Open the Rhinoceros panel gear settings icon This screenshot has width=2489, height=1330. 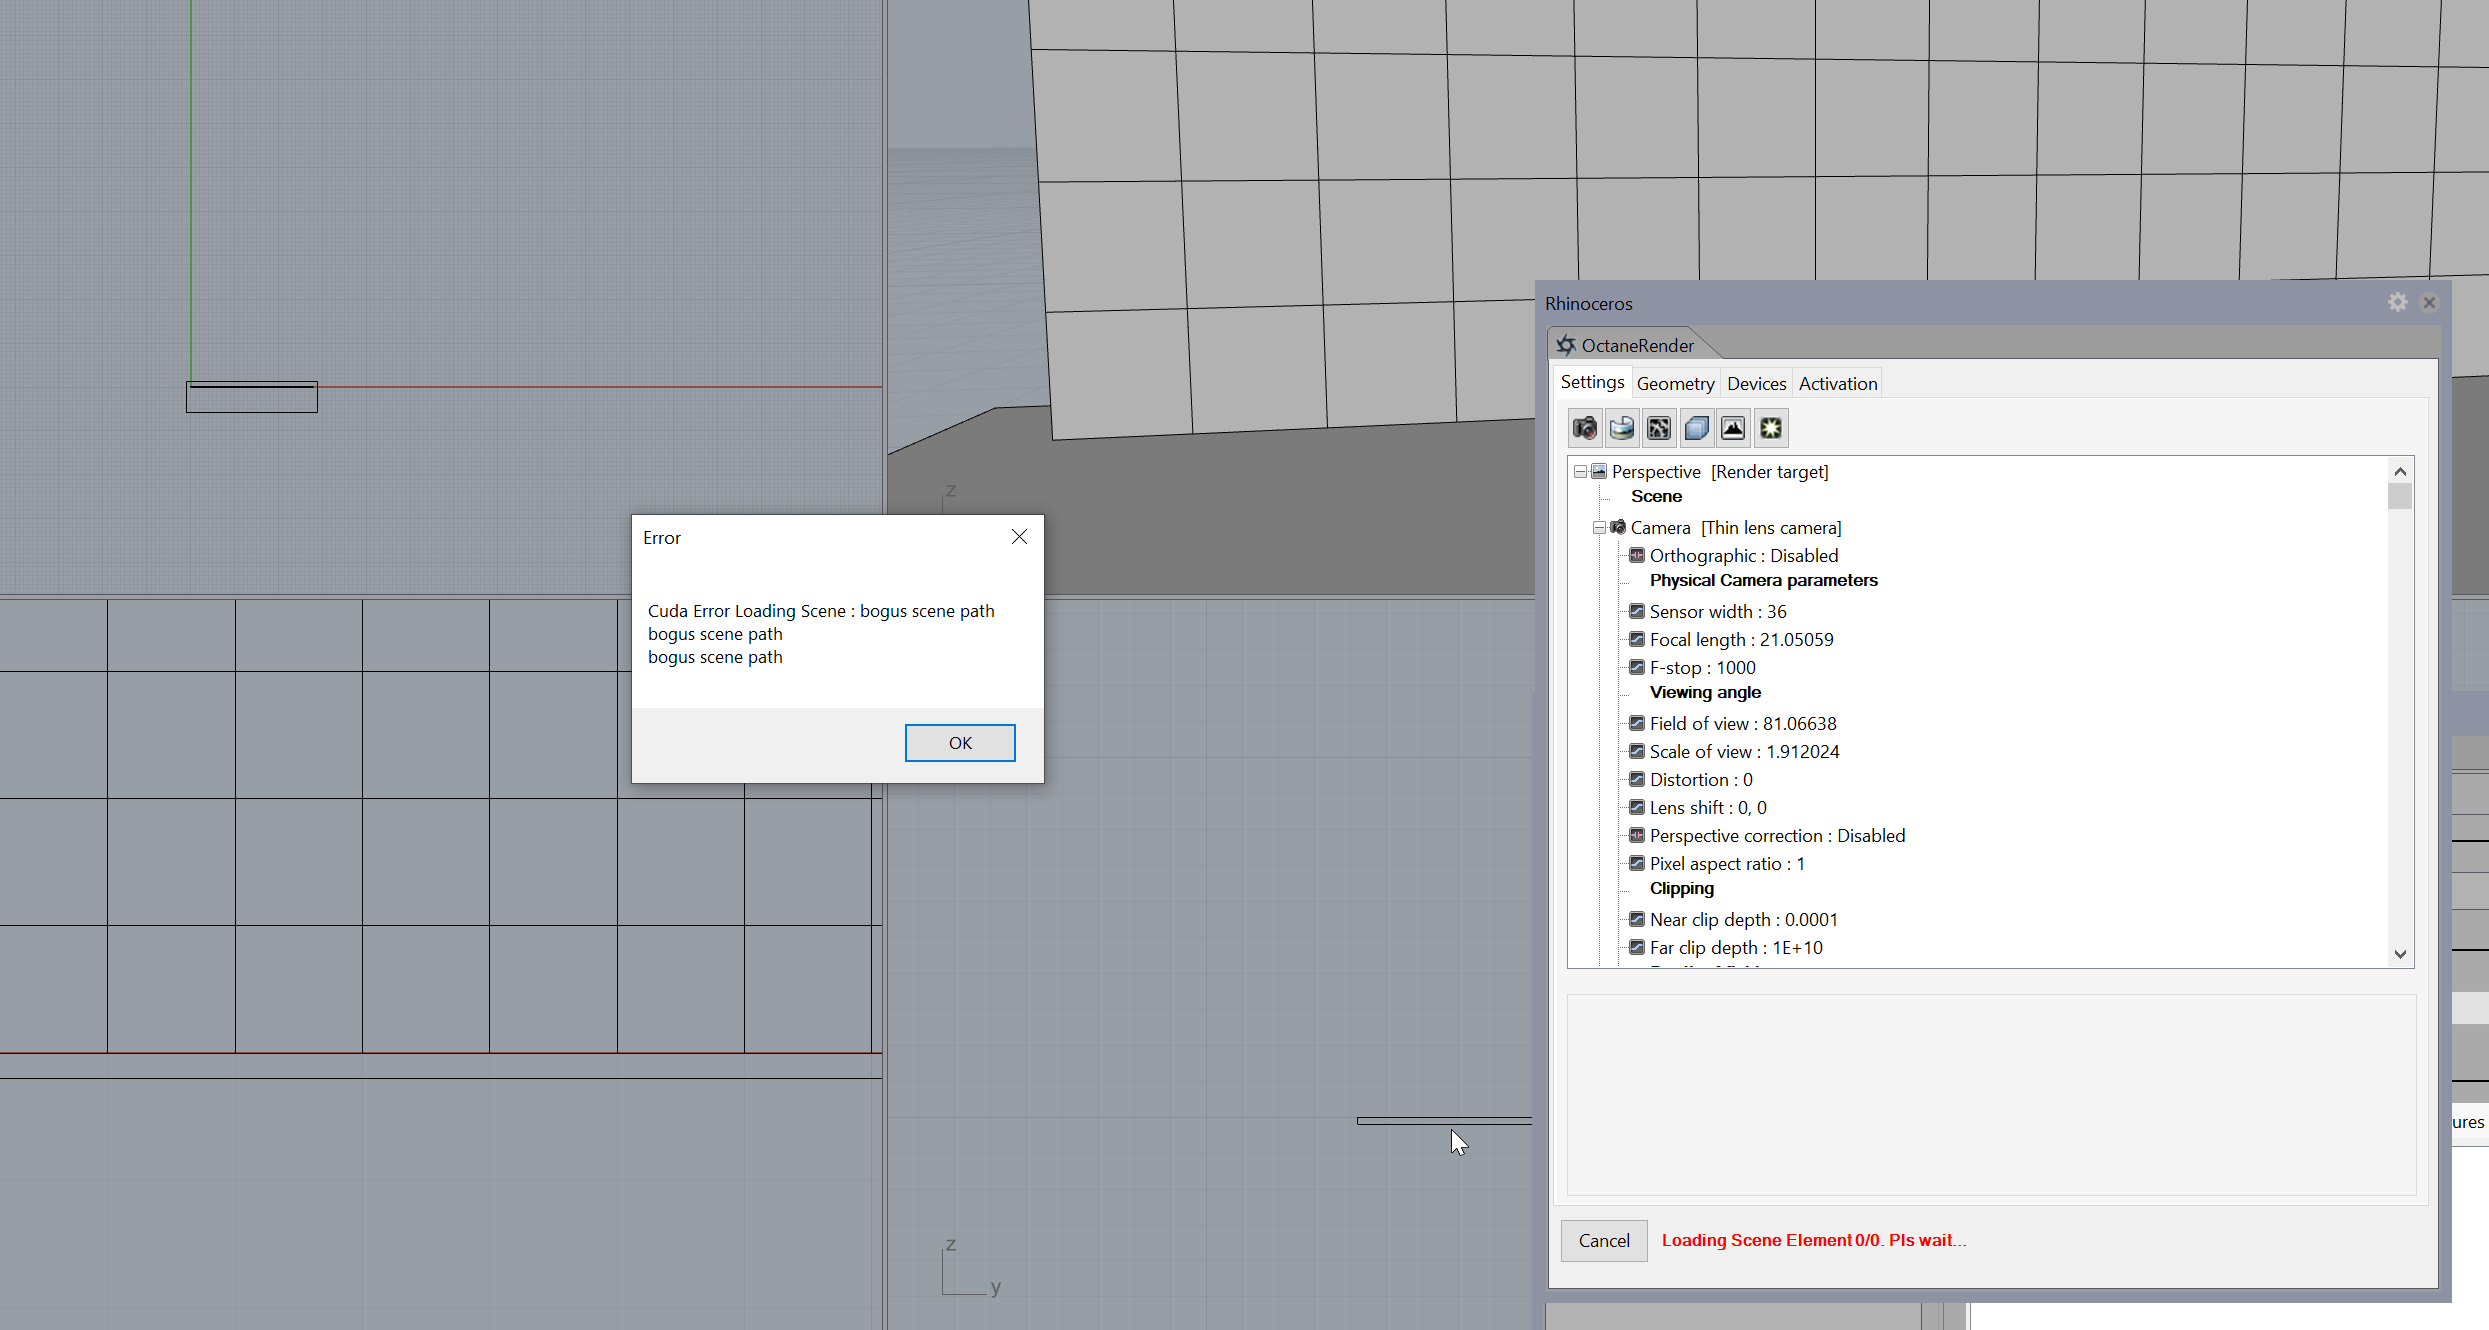point(2397,302)
